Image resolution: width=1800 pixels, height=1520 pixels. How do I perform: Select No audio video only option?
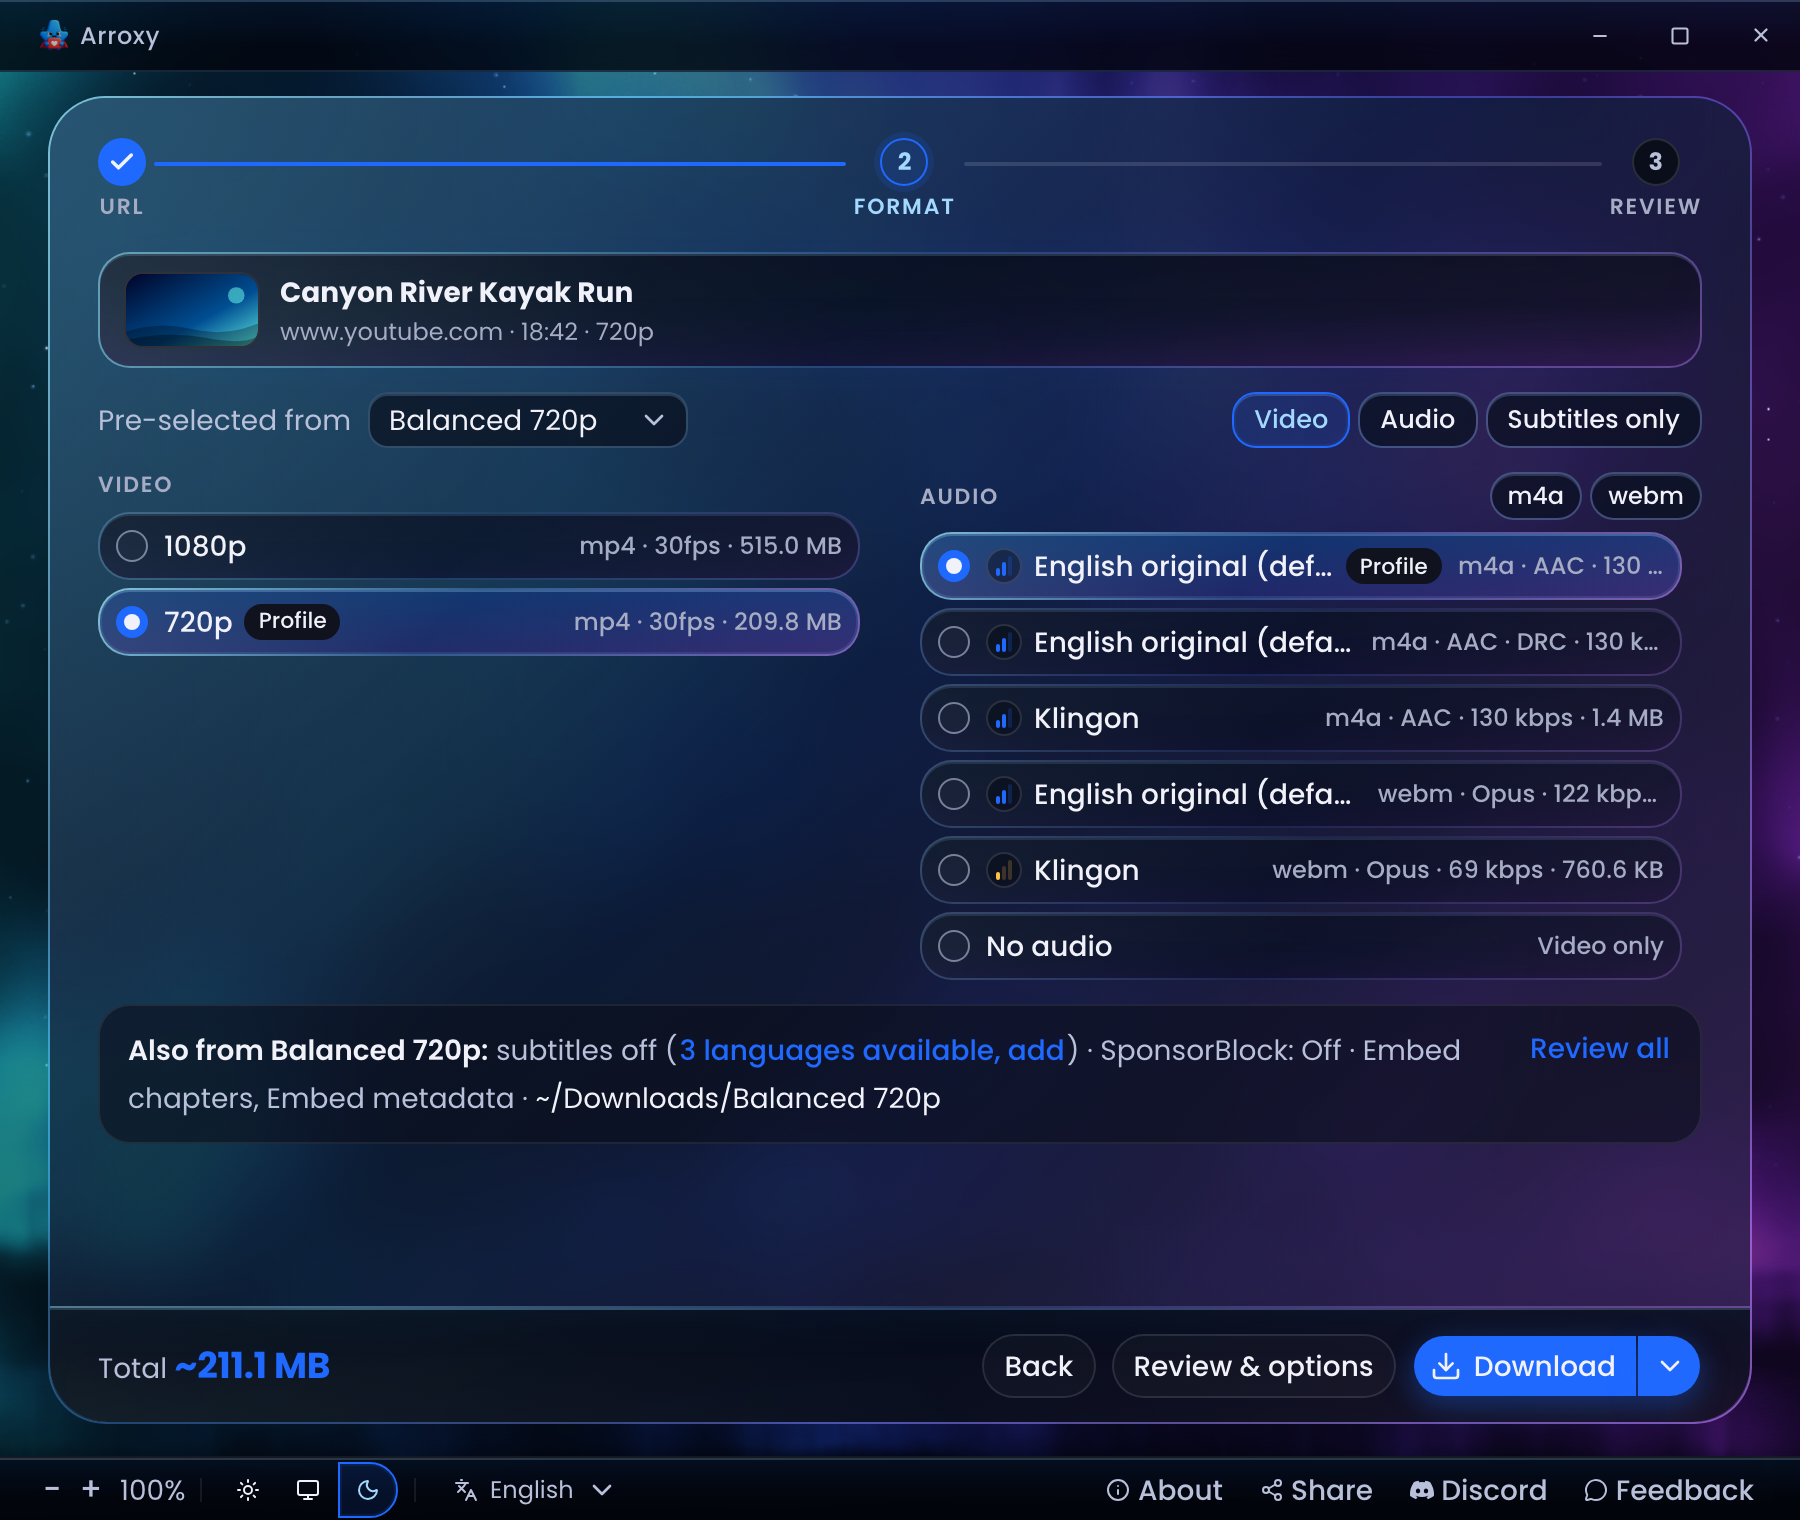1300,947
